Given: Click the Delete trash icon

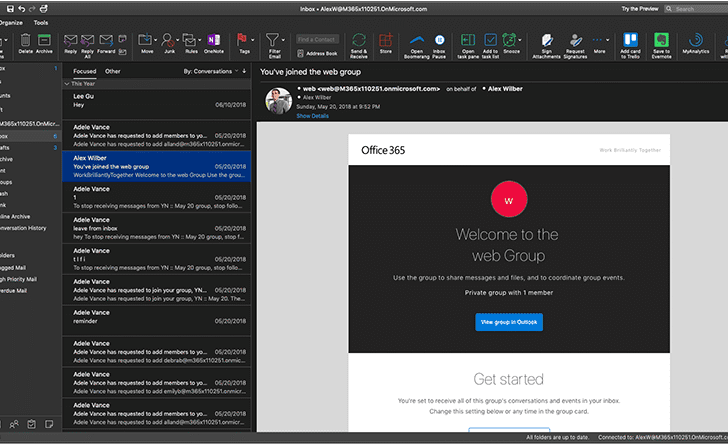Looking at the screenshot, I should (26, 40).
